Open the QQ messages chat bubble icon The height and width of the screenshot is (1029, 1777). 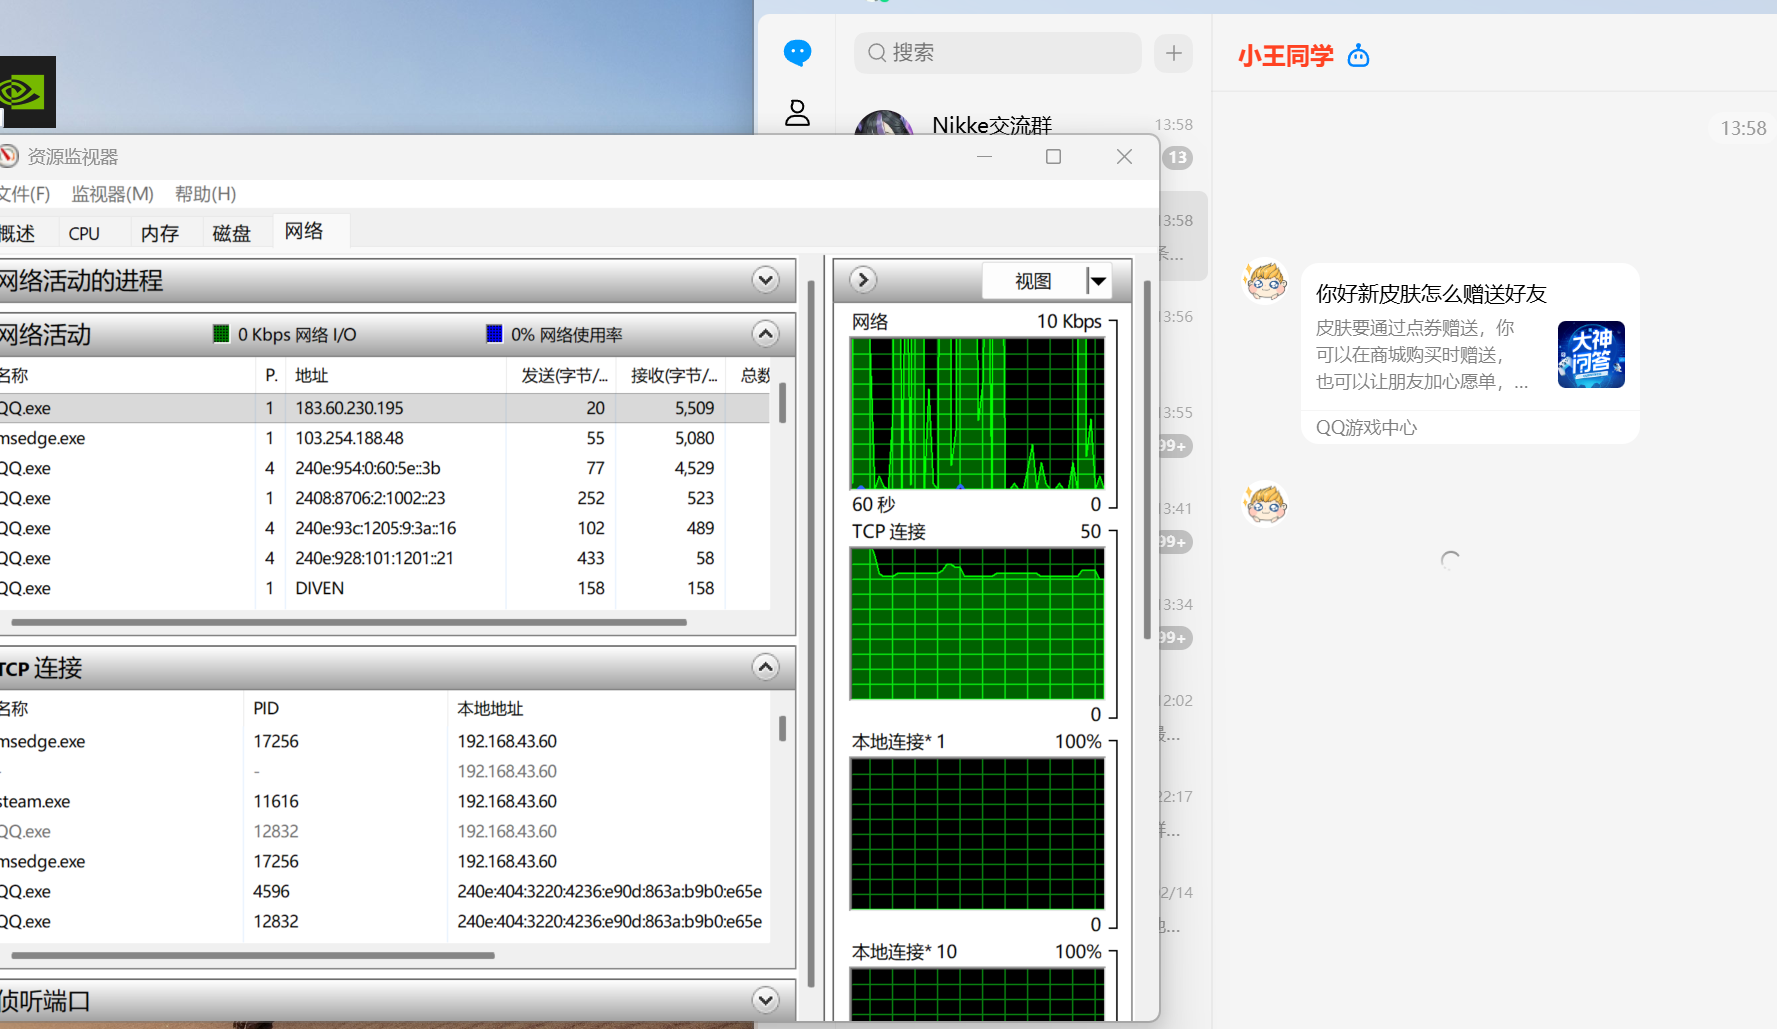pyautogui.click(x=797, y=53)
